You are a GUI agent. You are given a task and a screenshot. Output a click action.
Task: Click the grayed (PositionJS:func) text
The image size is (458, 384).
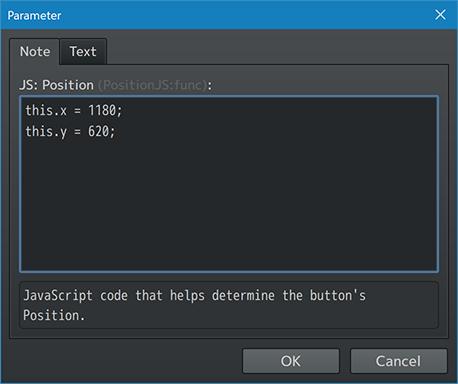click(152, 85)
